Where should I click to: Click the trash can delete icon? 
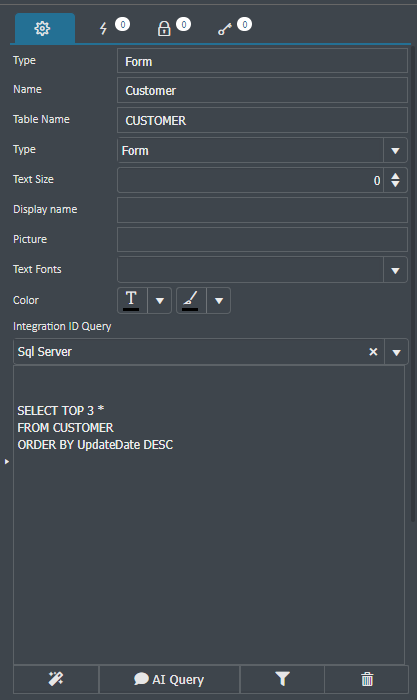click(x=367, y=679)
